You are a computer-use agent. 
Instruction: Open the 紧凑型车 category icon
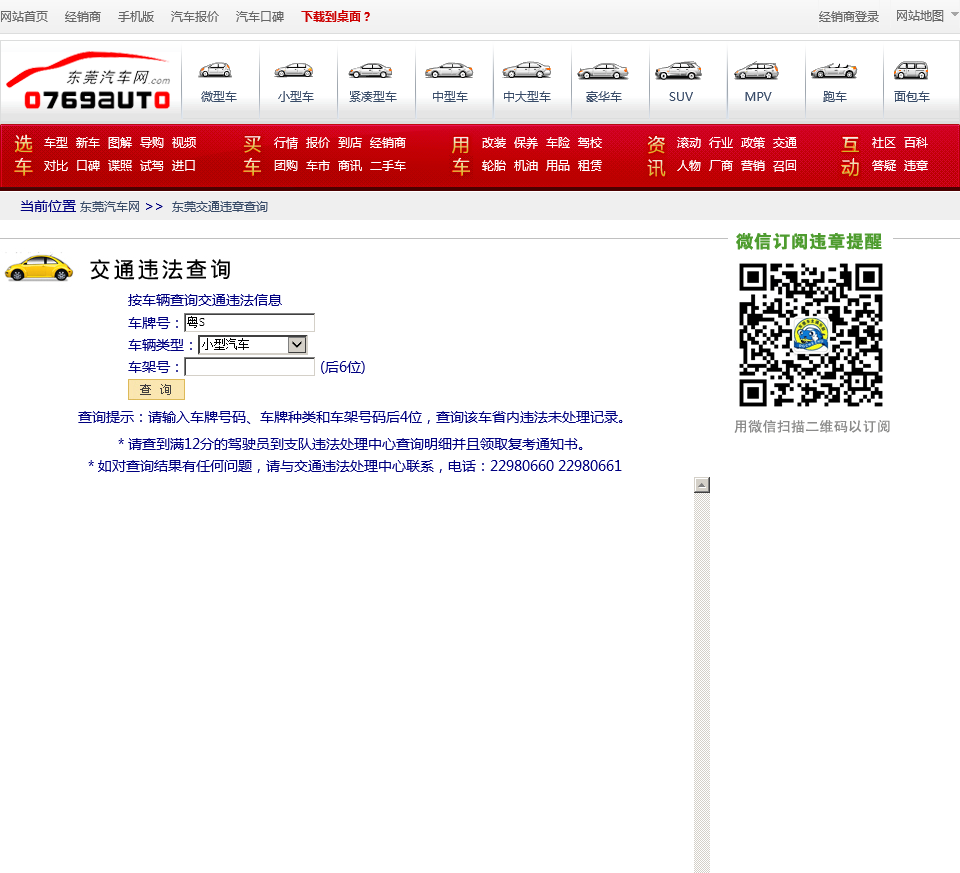[x=370, y=71]
